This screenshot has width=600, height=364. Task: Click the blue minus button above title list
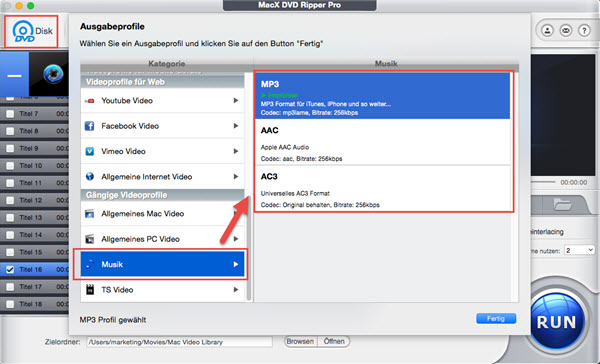click(15, 75)
